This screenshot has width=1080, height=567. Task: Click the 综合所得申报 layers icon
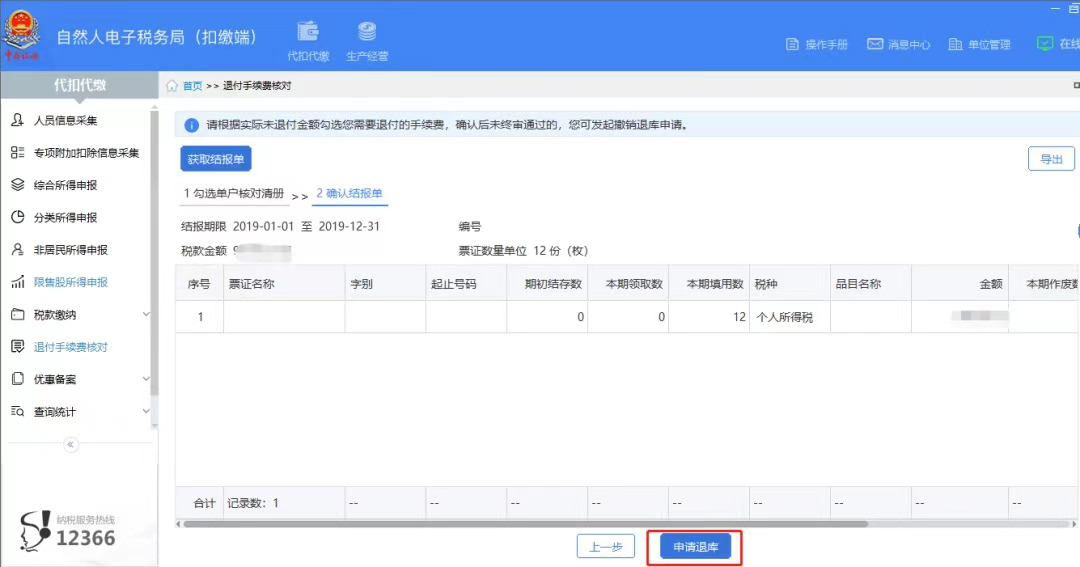tap(18, 185)
